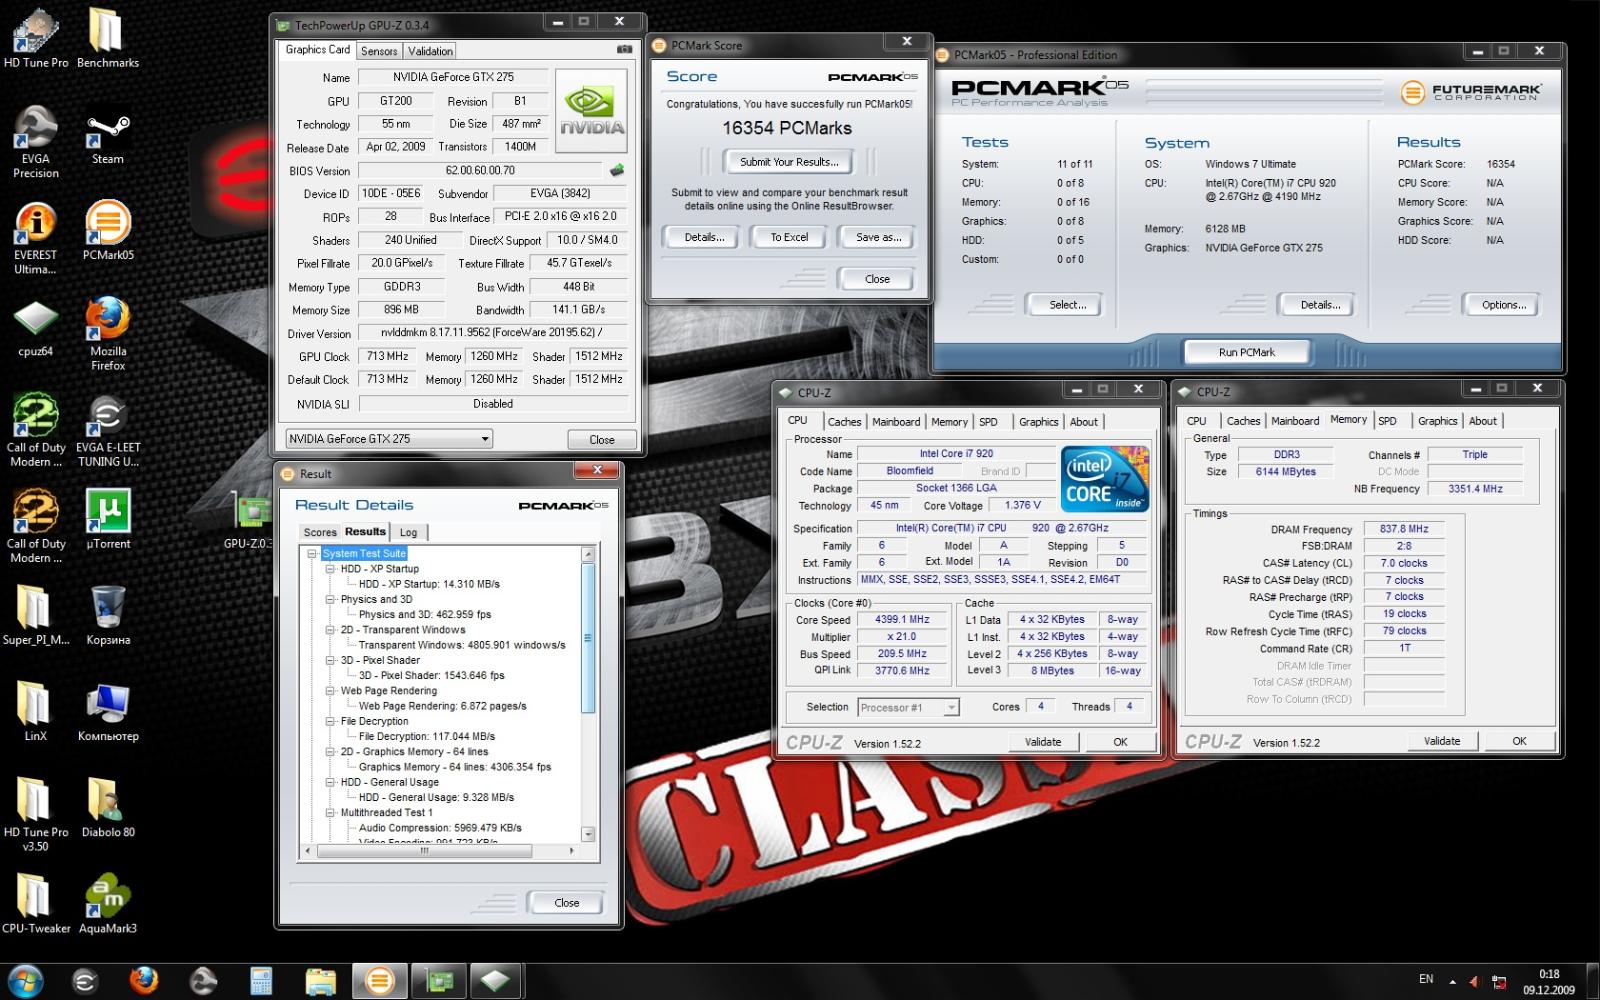Viewport: 1600px width, 1000px height.
Task: Launch EVGA Precision desktop icon
Action: [36, 141]
